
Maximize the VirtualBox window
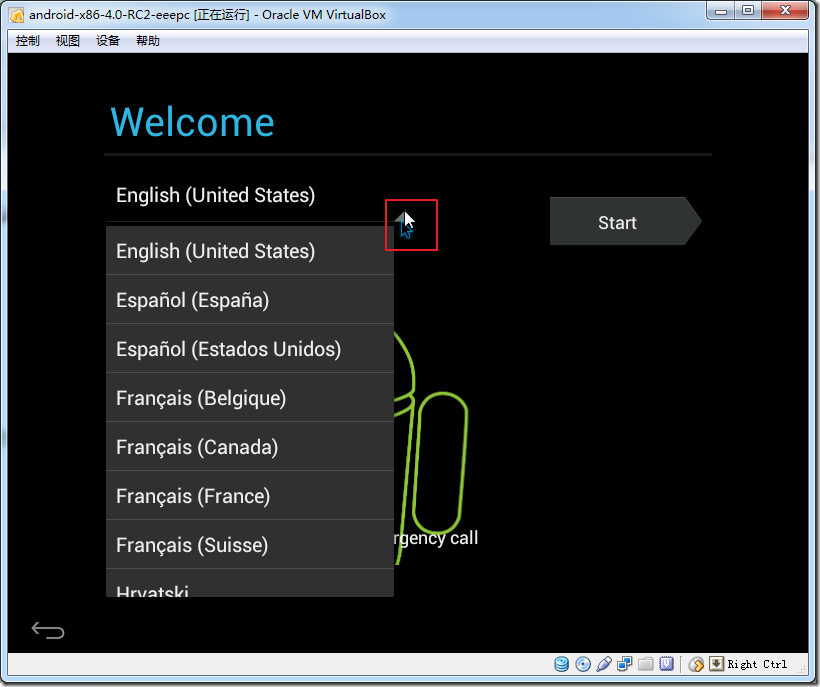(x=748, y=10)
